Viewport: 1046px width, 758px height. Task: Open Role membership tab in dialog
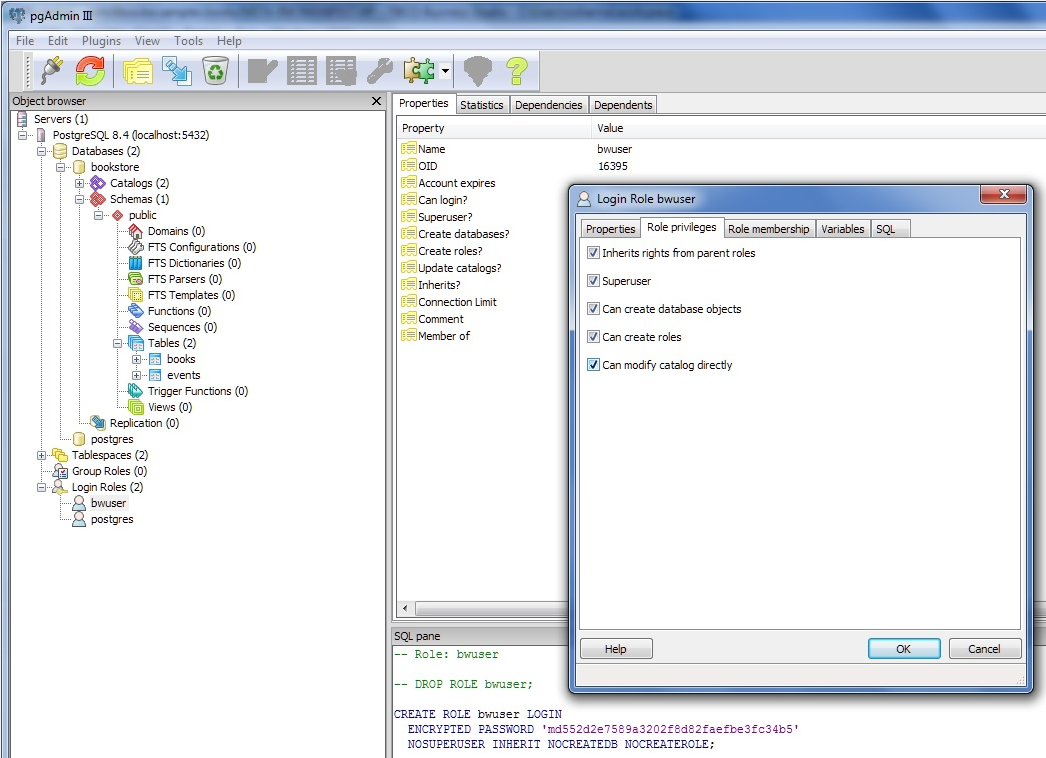768,229
